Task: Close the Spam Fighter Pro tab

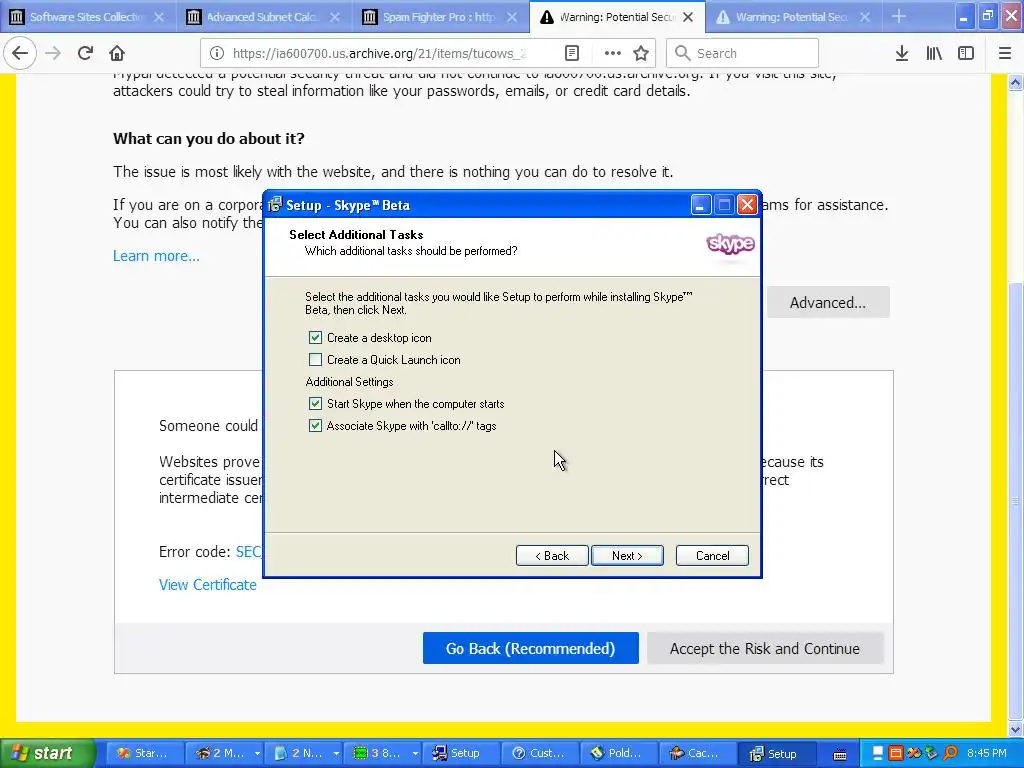Action: pos(512,17)
